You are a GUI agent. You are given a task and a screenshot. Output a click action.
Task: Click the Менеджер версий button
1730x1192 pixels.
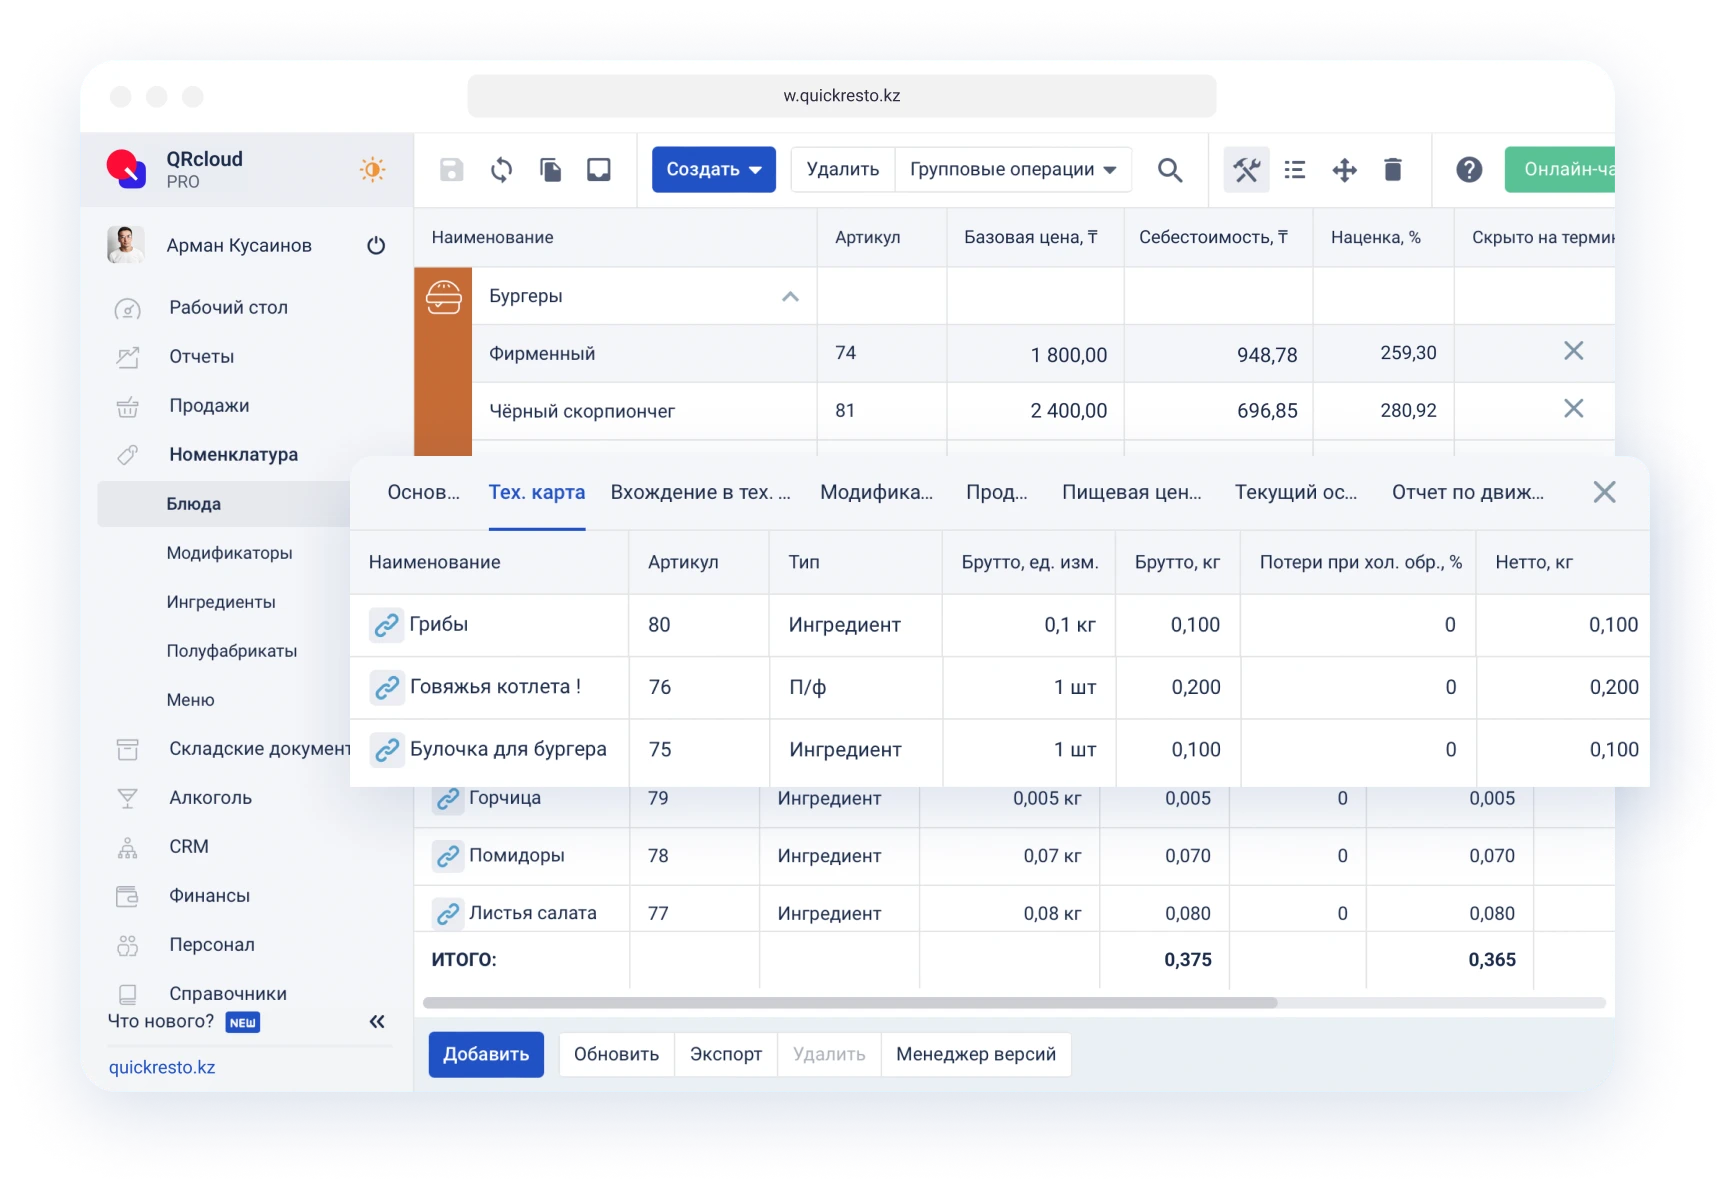(975, 1054)
